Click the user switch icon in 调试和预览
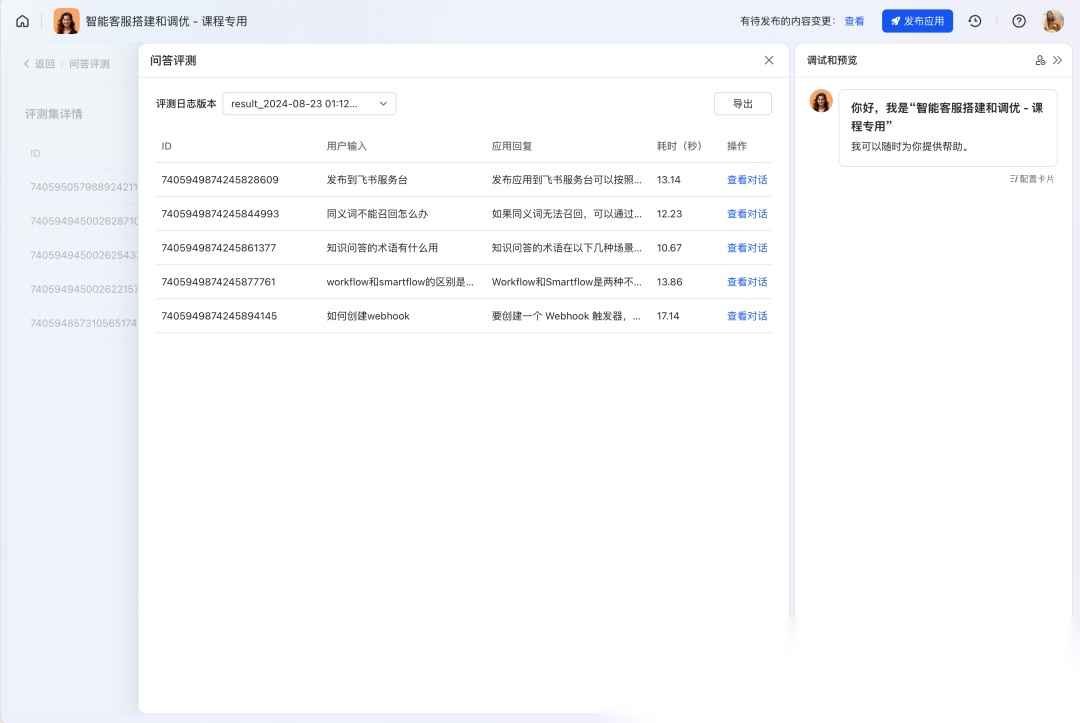 click(x=1040, y=61)
